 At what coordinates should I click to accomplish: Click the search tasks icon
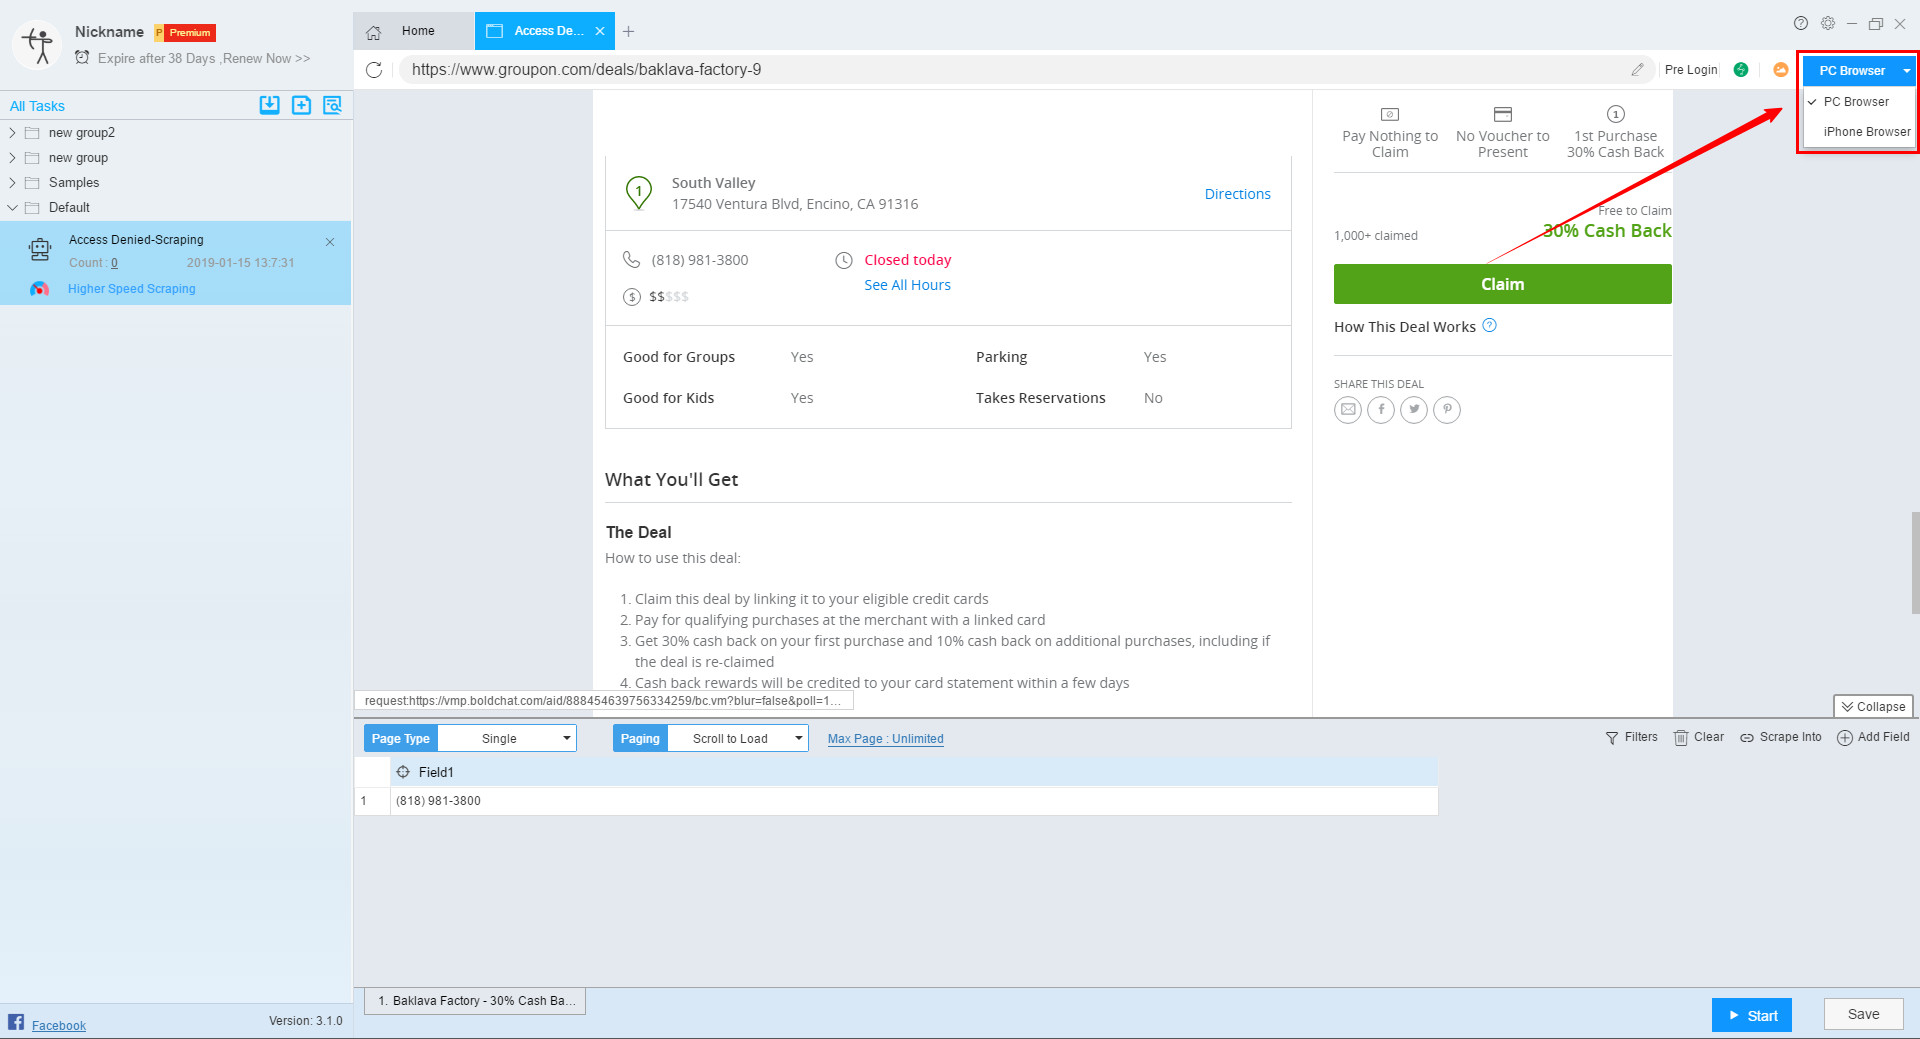(x=332, y=105)
